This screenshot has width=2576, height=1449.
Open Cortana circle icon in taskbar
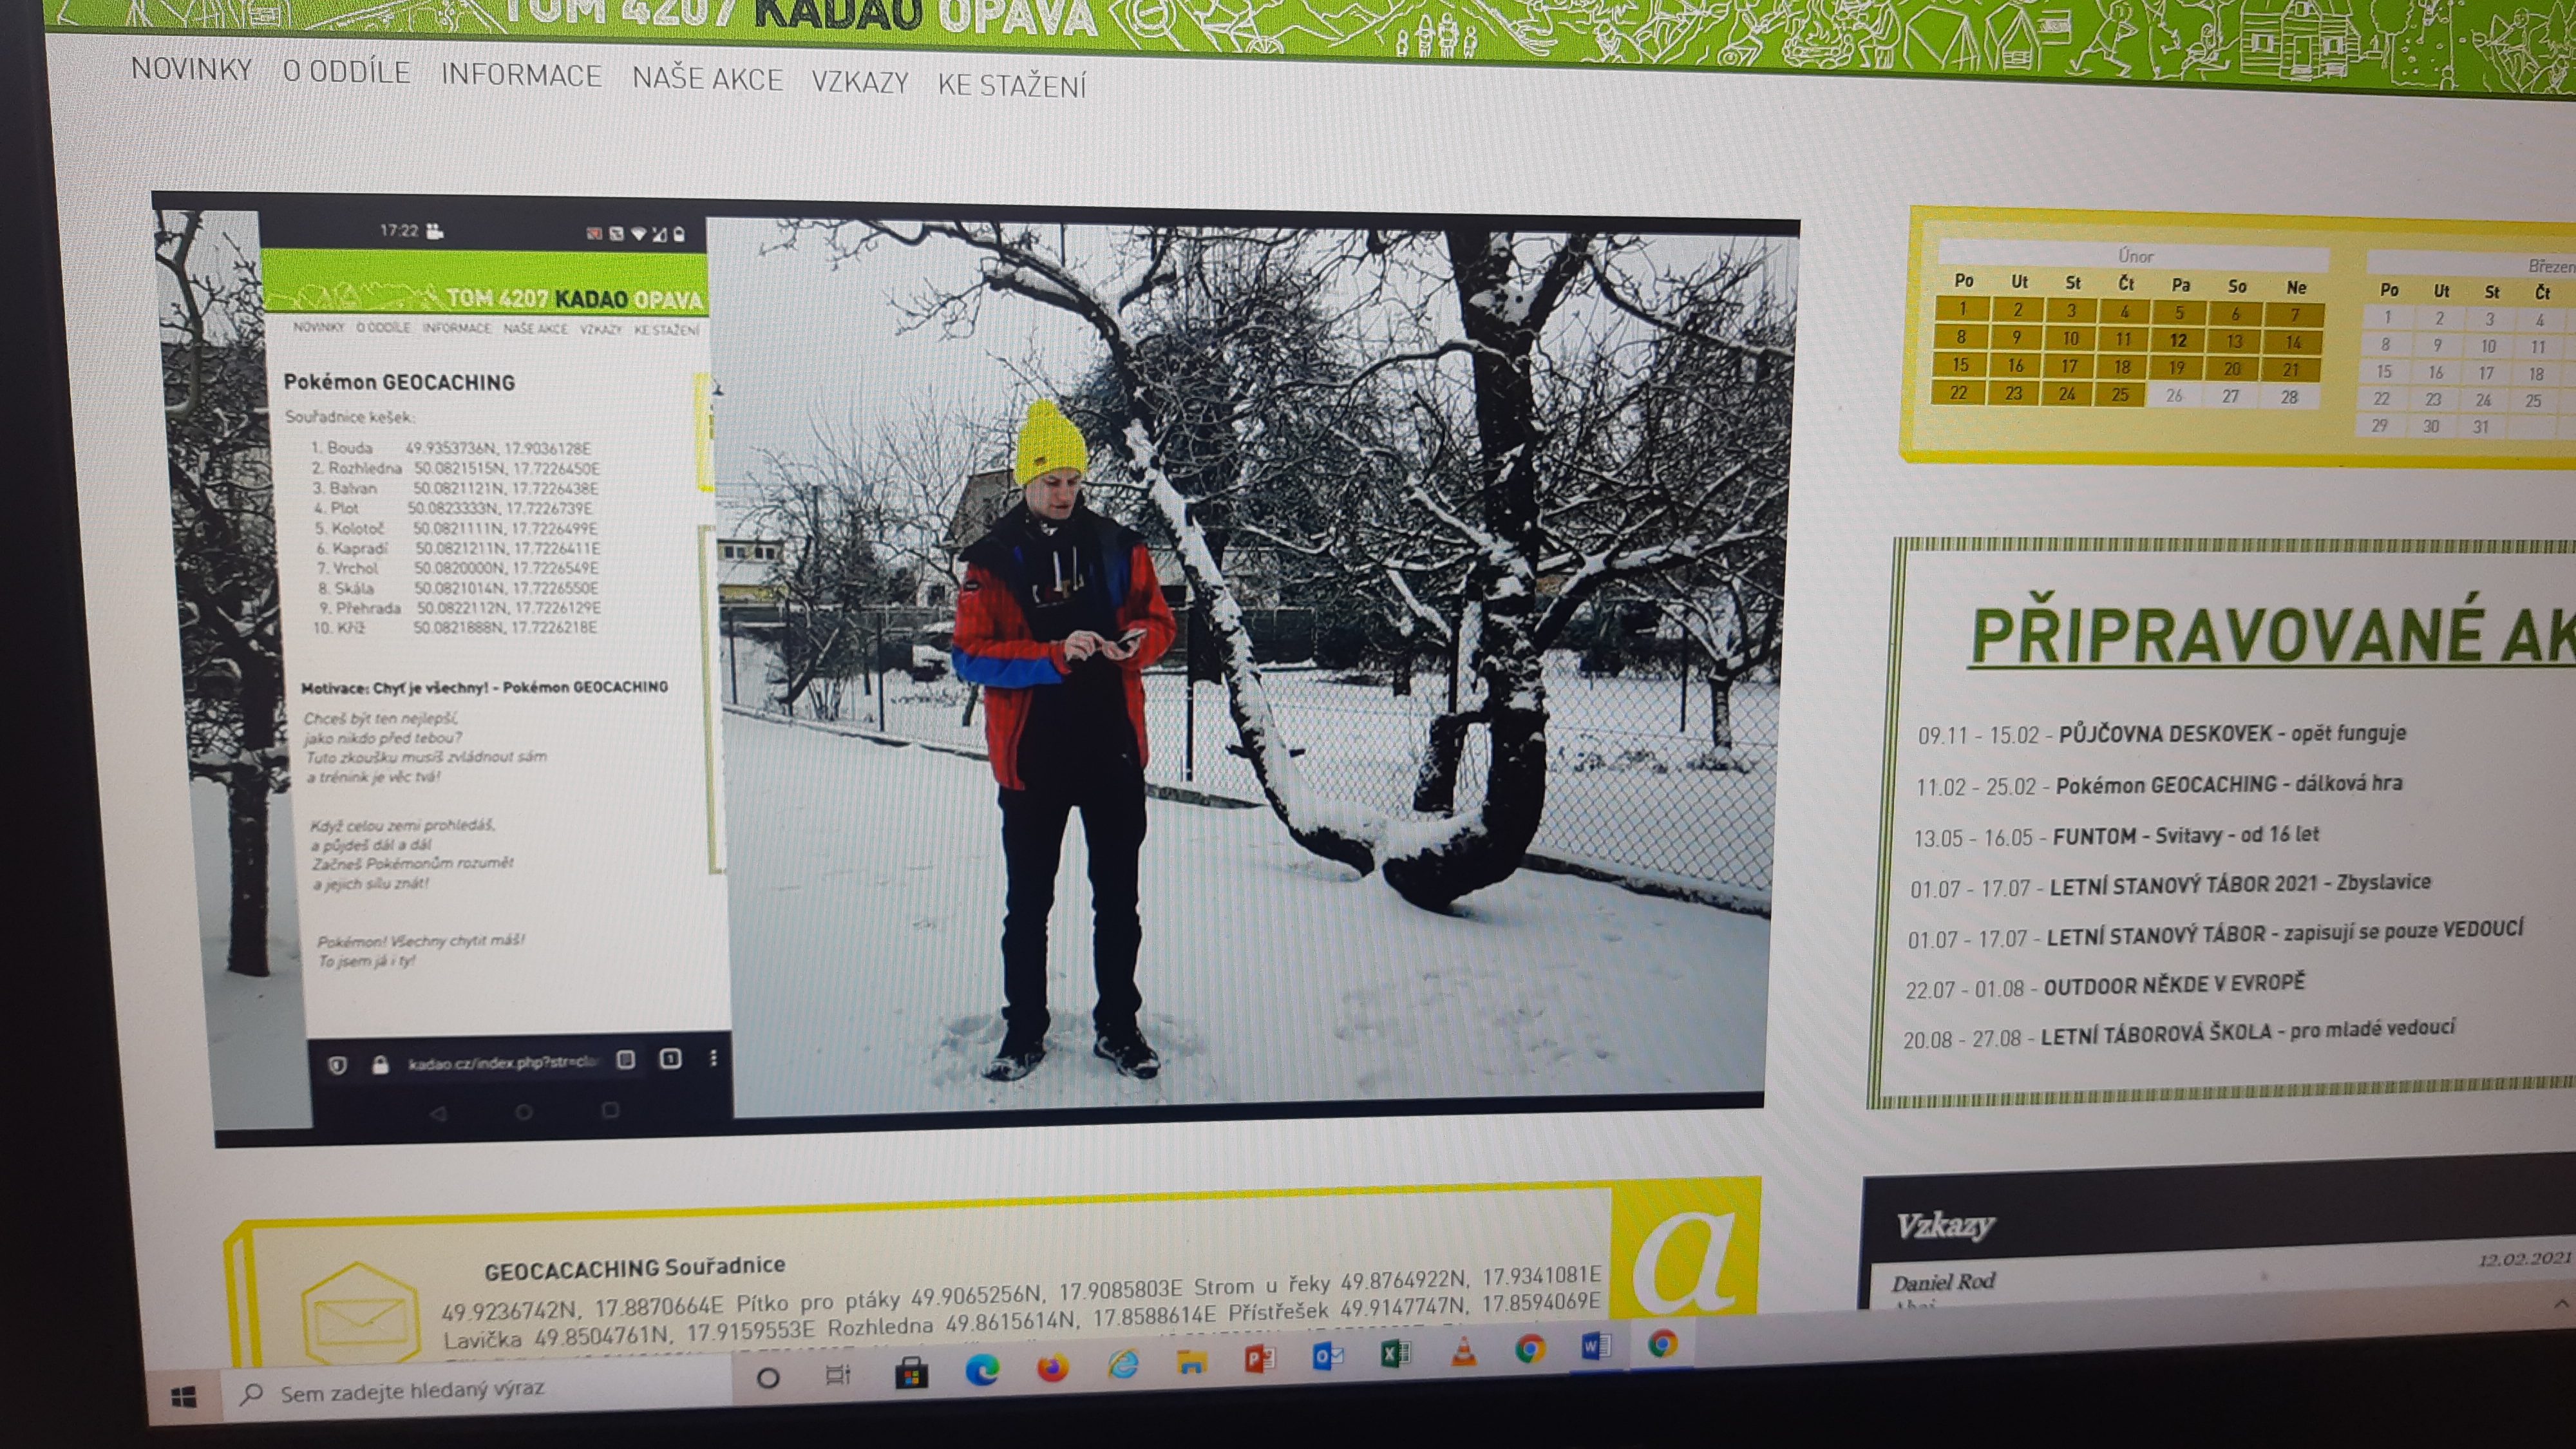click(x=768, y=1378)
